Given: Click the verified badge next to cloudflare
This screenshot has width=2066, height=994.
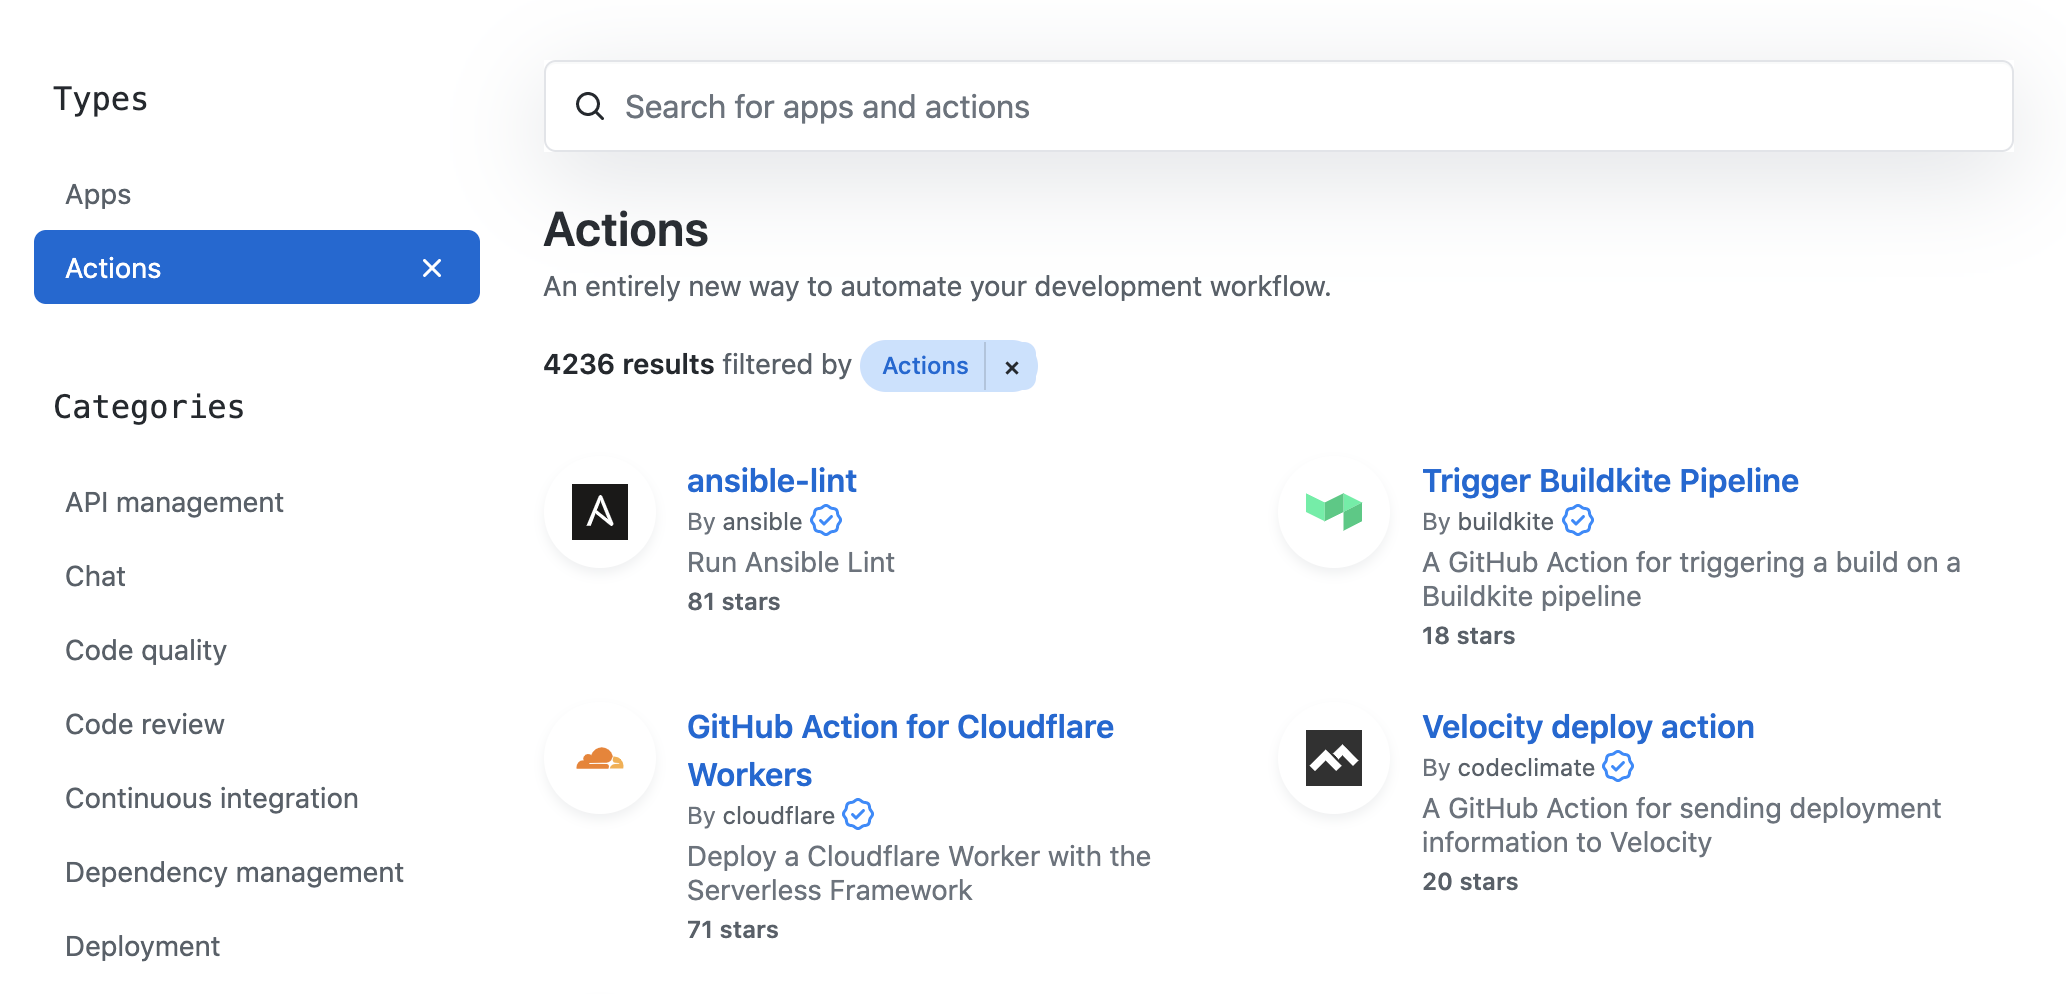Looking at the screenshot, I should pos(857,814).
